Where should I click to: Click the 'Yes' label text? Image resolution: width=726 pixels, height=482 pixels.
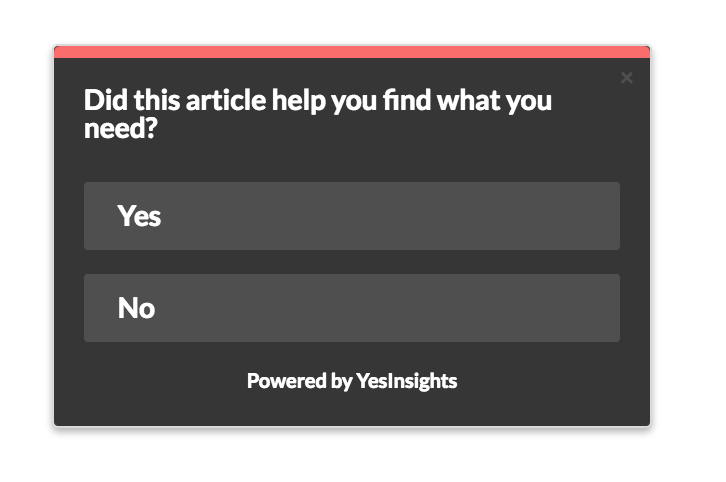click(x=139, y=216)
